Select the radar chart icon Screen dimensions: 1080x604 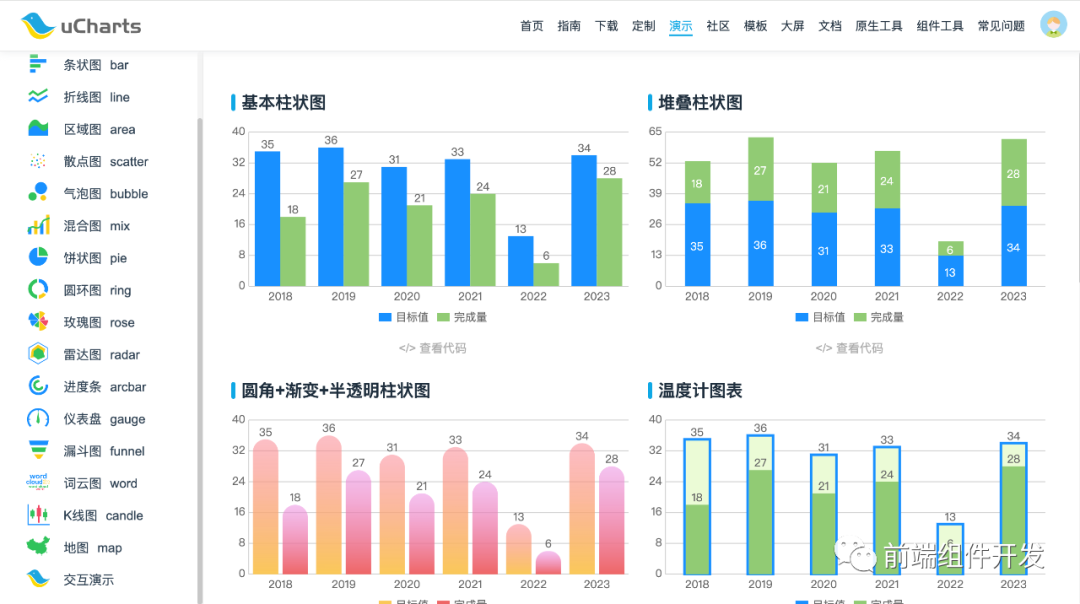38,354
